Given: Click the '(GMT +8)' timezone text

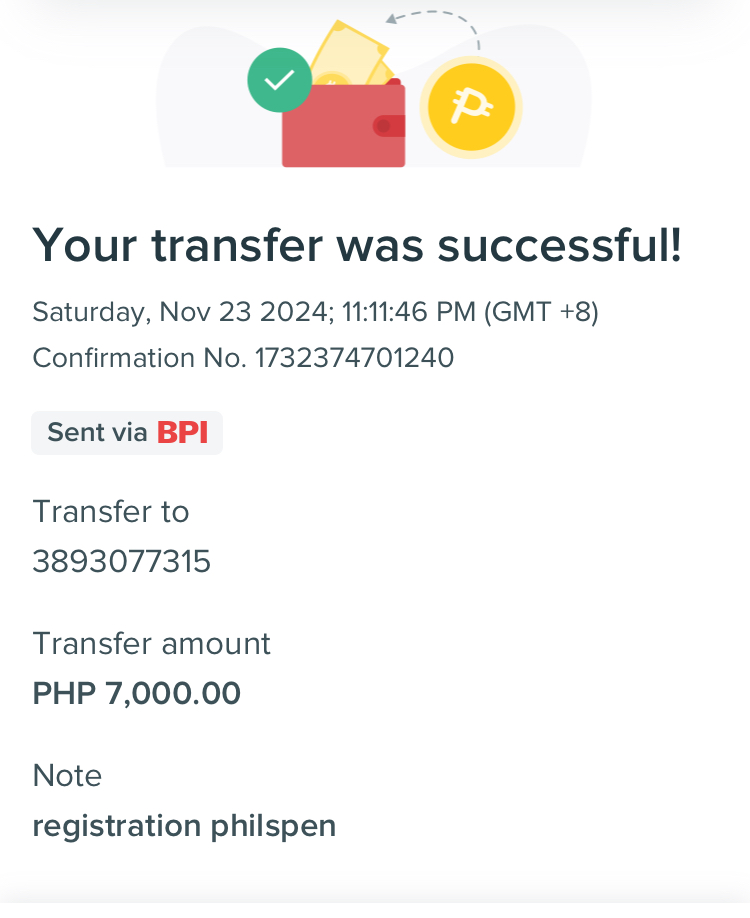Looking at the screenshot, I should (542, 312).
